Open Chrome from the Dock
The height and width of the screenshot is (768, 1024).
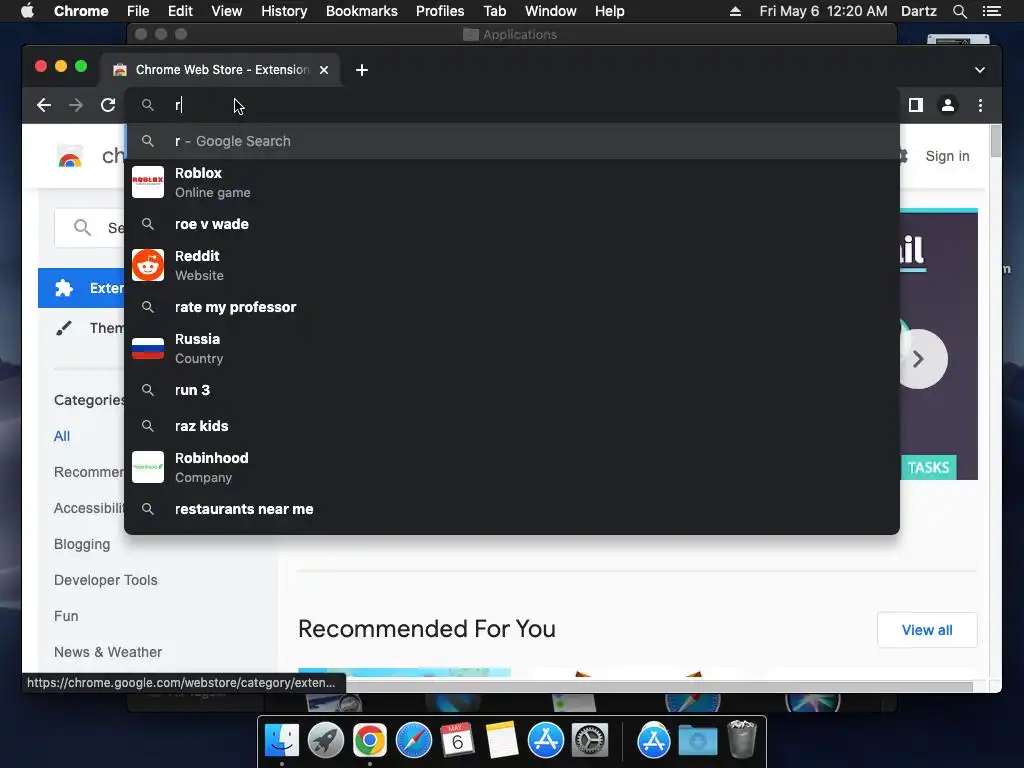[370, 741]
